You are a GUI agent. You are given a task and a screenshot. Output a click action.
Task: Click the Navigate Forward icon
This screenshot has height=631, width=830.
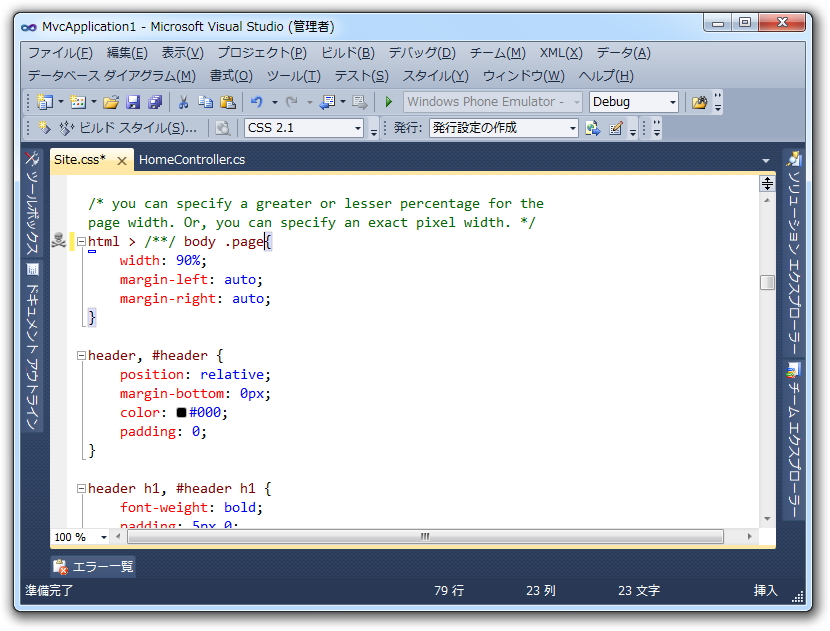pyautogui.click(x=359, y=102)
